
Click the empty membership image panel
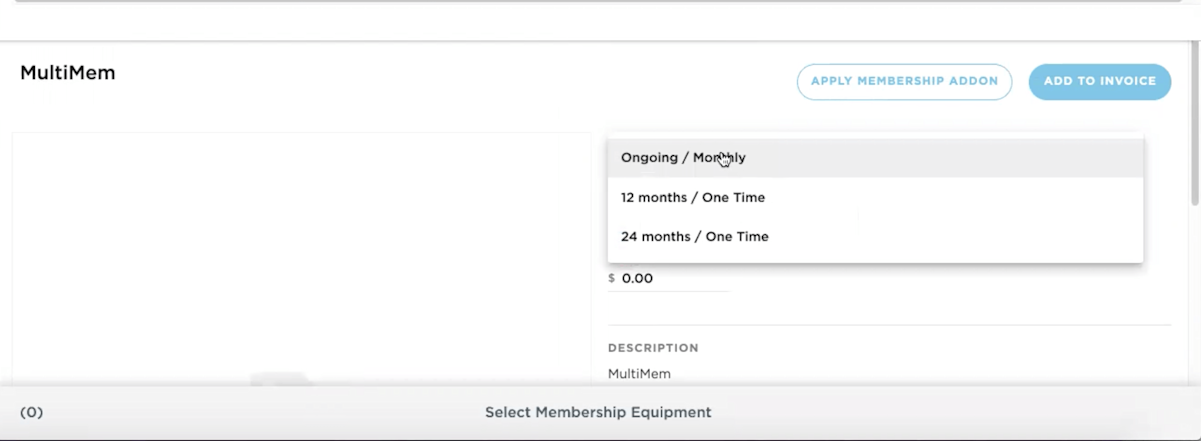coord(300,250)
